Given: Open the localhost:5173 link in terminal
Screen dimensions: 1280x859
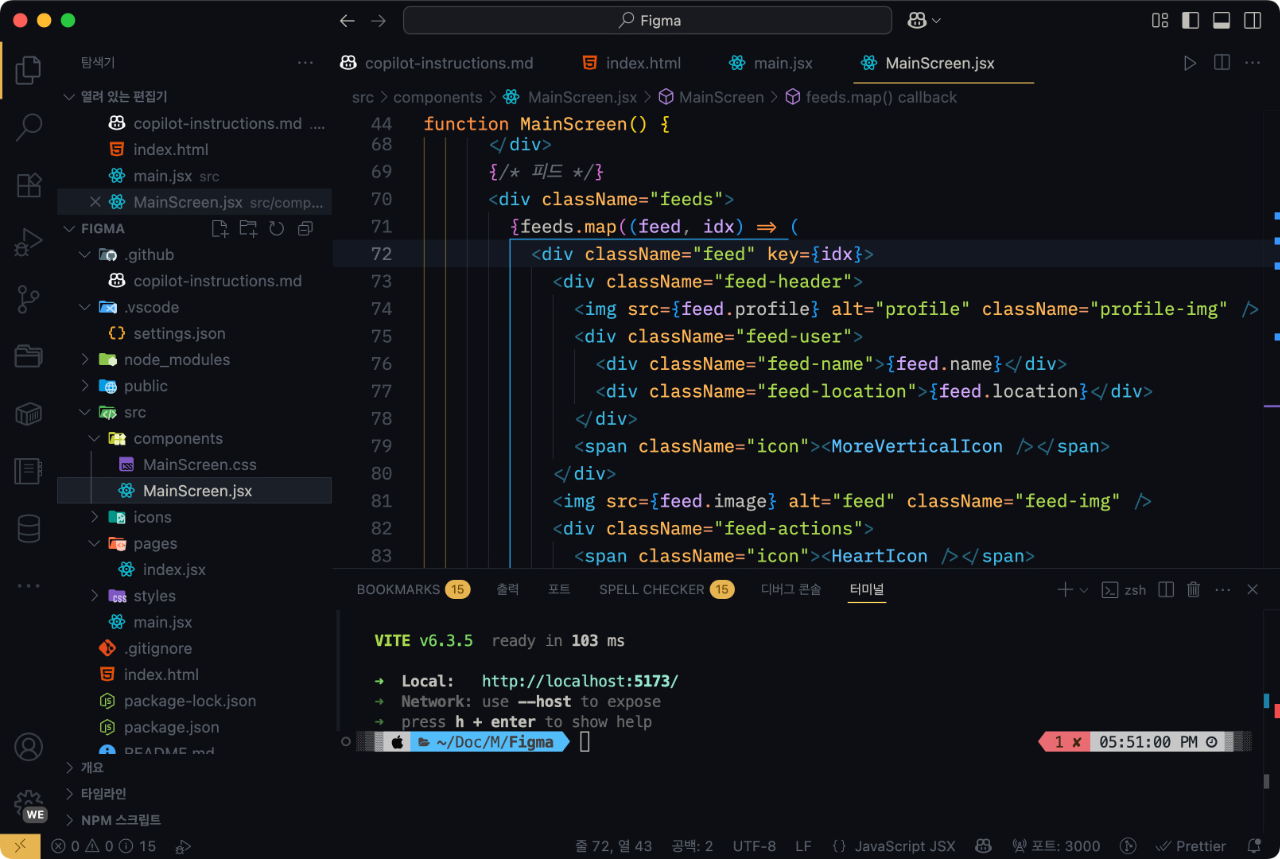Looking at the screenshot, I should click(580, 681).
